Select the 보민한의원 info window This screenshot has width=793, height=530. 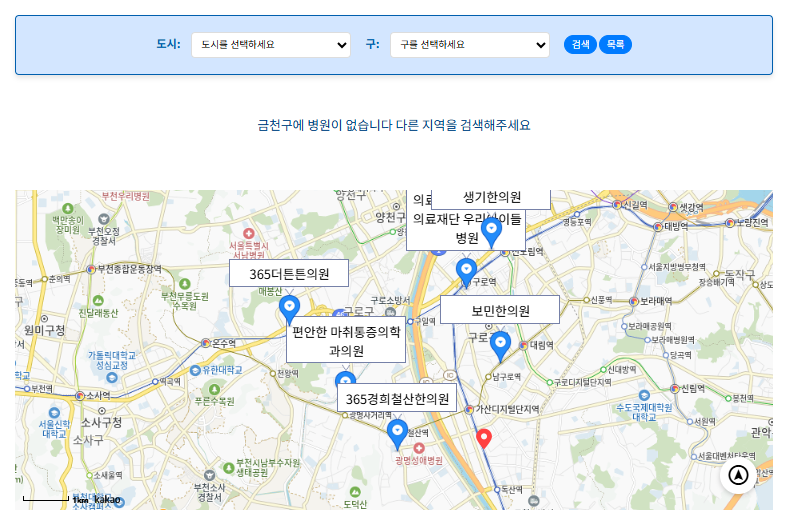pyautogui.click(x=500, y=310)
